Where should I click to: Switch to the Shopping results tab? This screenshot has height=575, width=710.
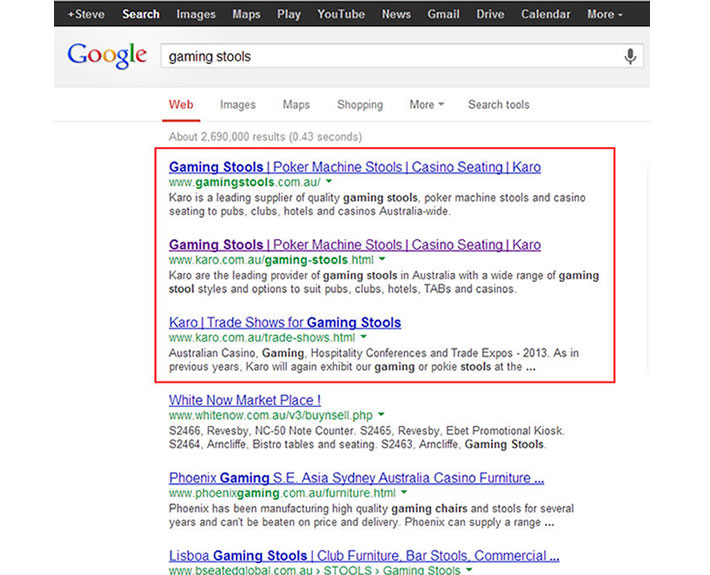click(x=360, y=105)
